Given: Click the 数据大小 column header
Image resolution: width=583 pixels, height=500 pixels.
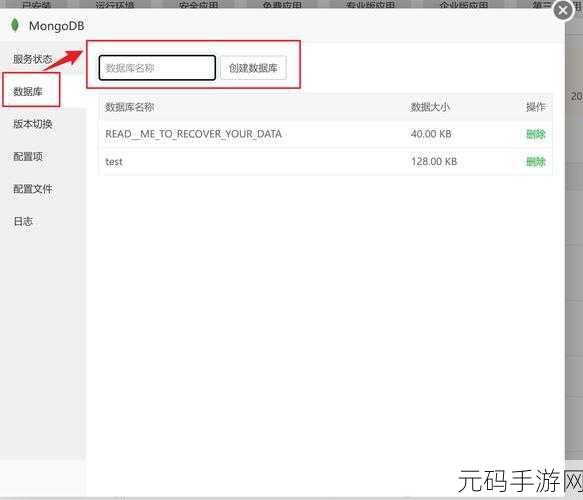Looking at the screenshot, I should tap(430, 107).
